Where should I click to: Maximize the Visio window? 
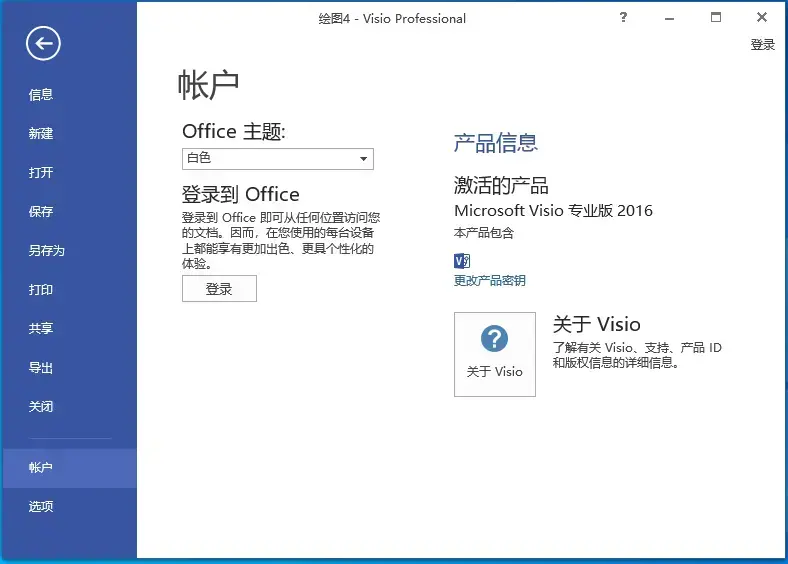(x=716, y=18)
